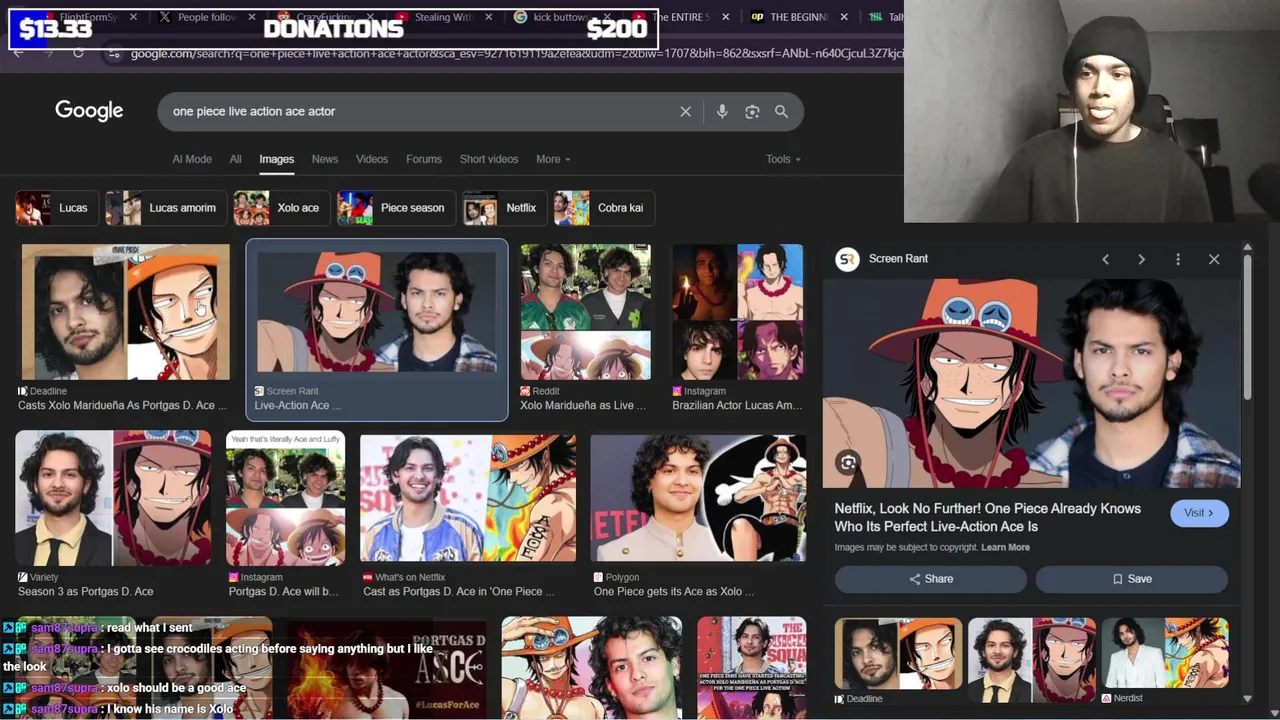
Task: Open Instagram 'Portgas D. Ace will b...' image
Action: click(285, 498)
